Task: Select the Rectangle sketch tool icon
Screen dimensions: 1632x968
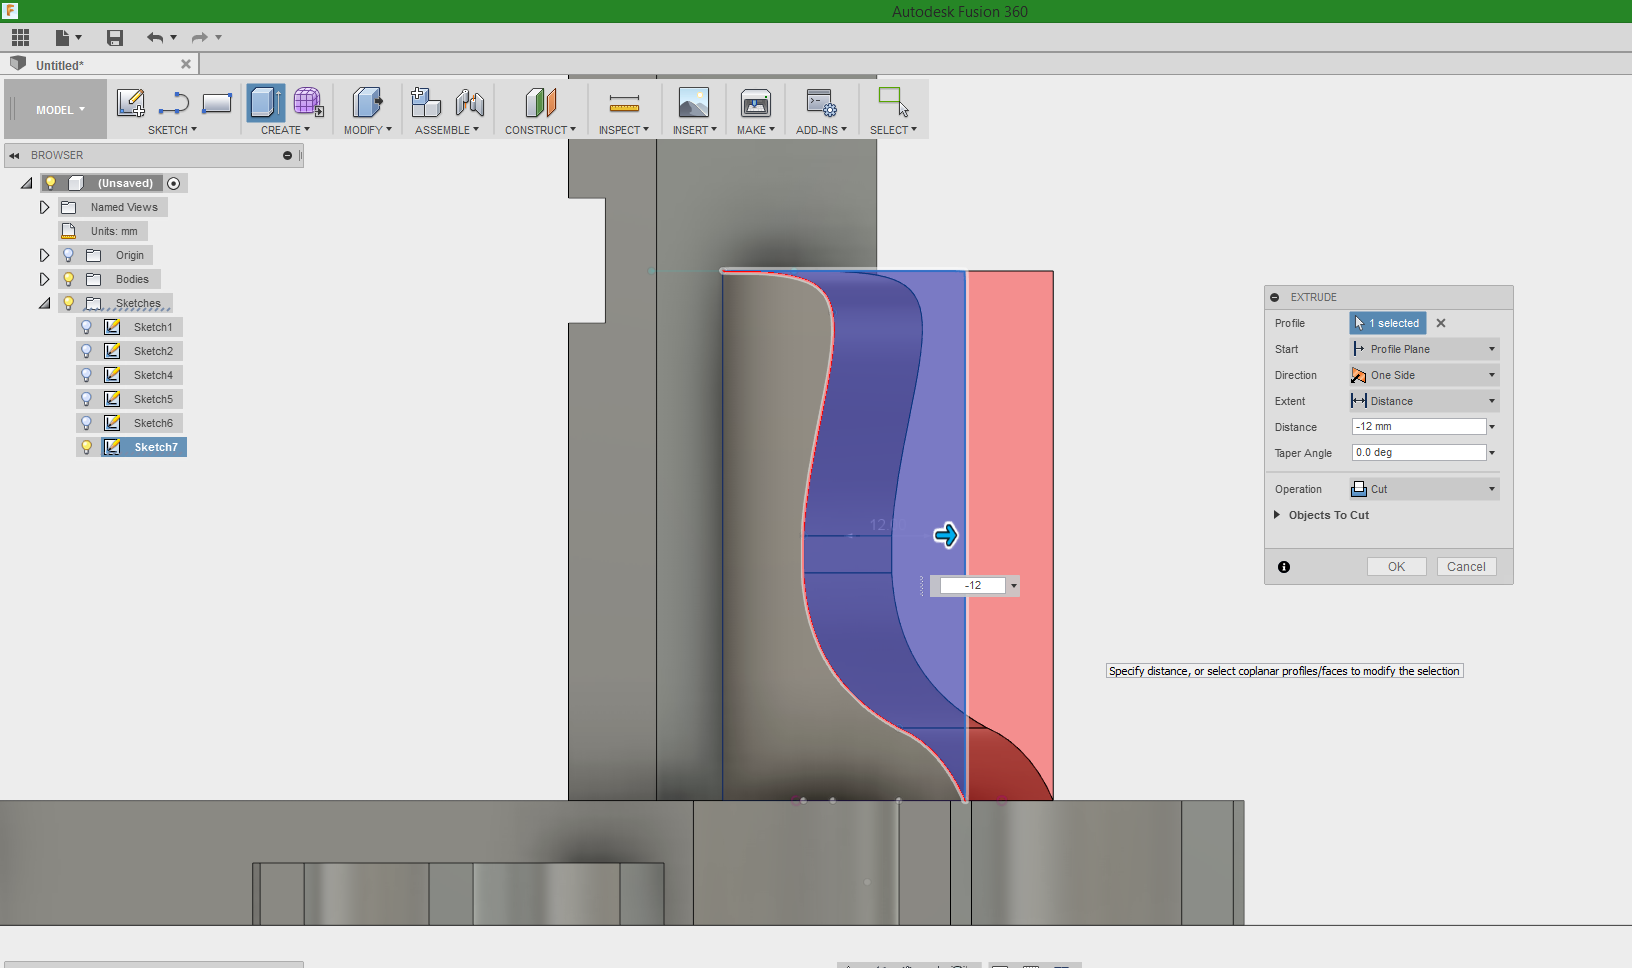Action: (x=217, y=103)
